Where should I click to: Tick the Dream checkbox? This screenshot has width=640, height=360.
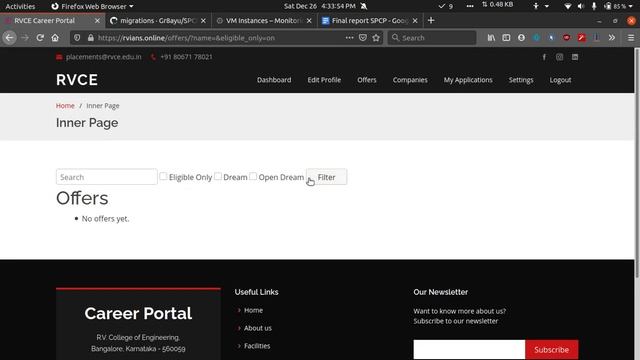[x=218, y=176]
